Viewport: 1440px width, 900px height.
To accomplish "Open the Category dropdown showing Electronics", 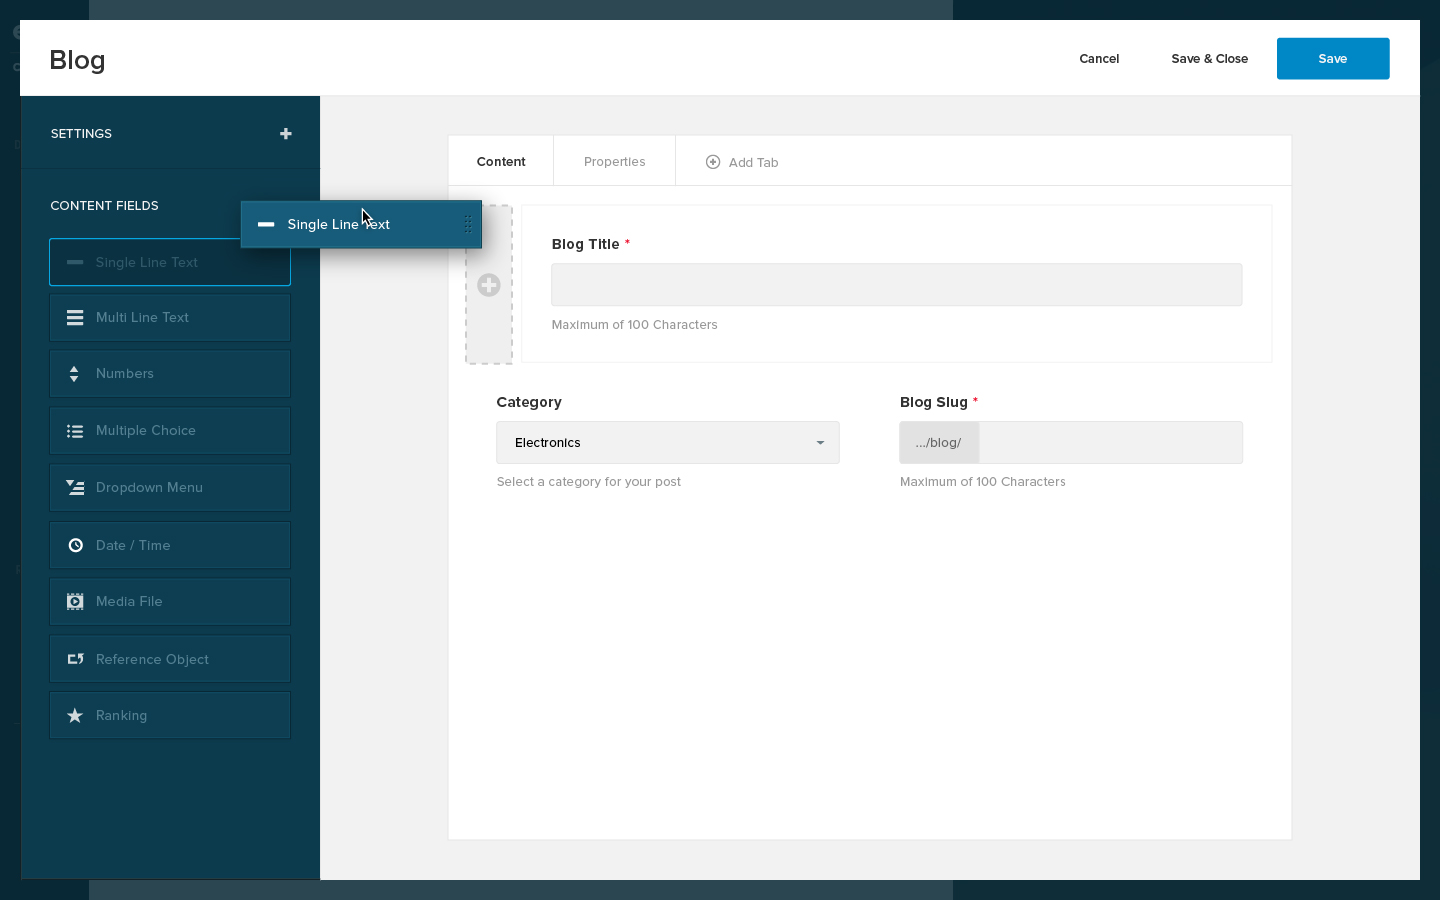I will click(668, 443).
